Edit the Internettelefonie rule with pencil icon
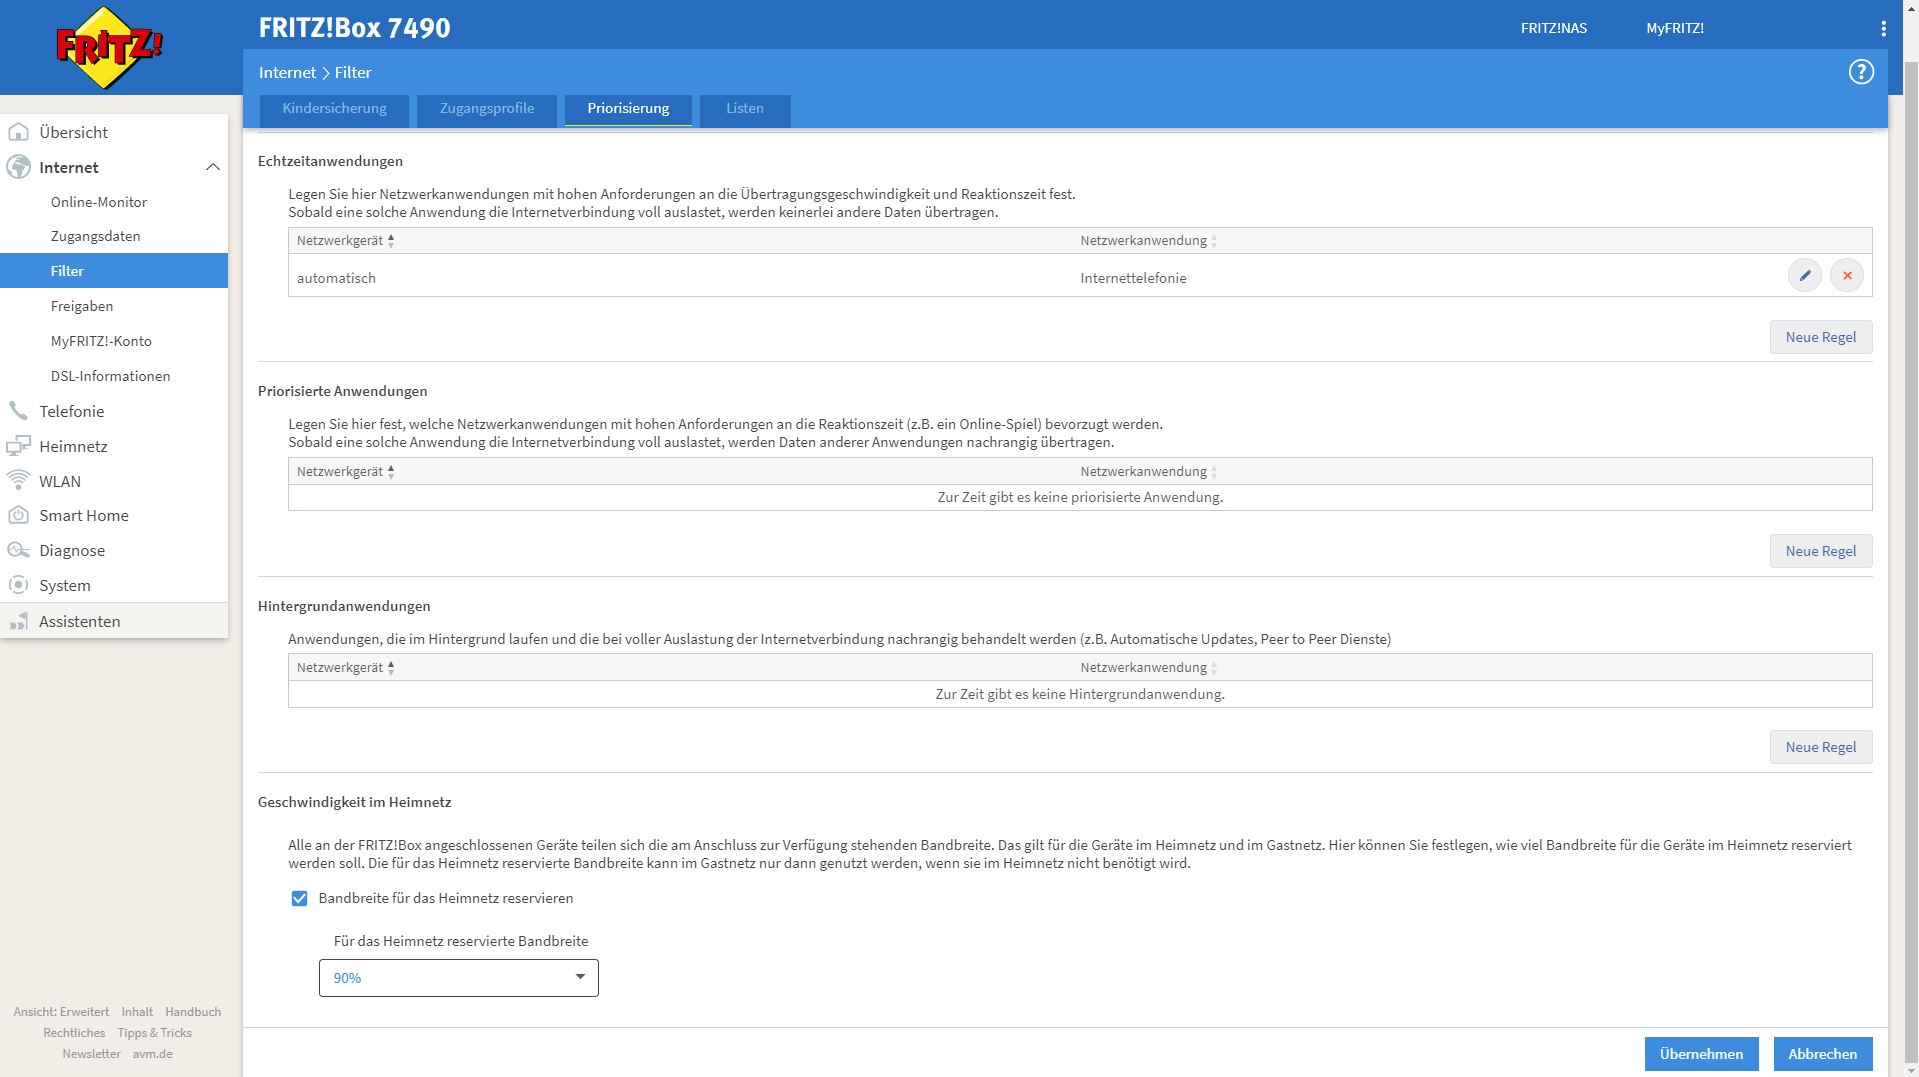1919x1077 pixels. [1804, 276]
